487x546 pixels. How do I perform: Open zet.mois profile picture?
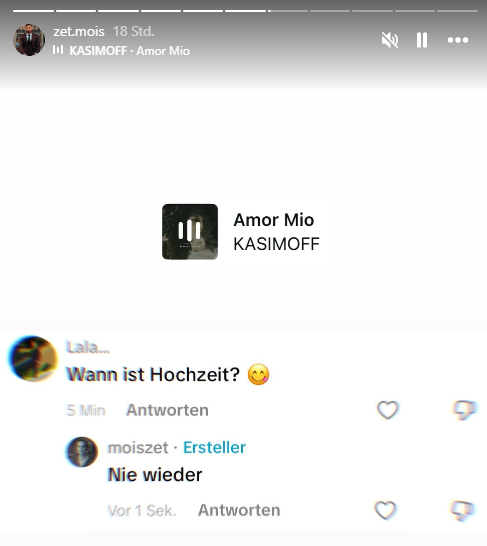click(x=29, y=40)
